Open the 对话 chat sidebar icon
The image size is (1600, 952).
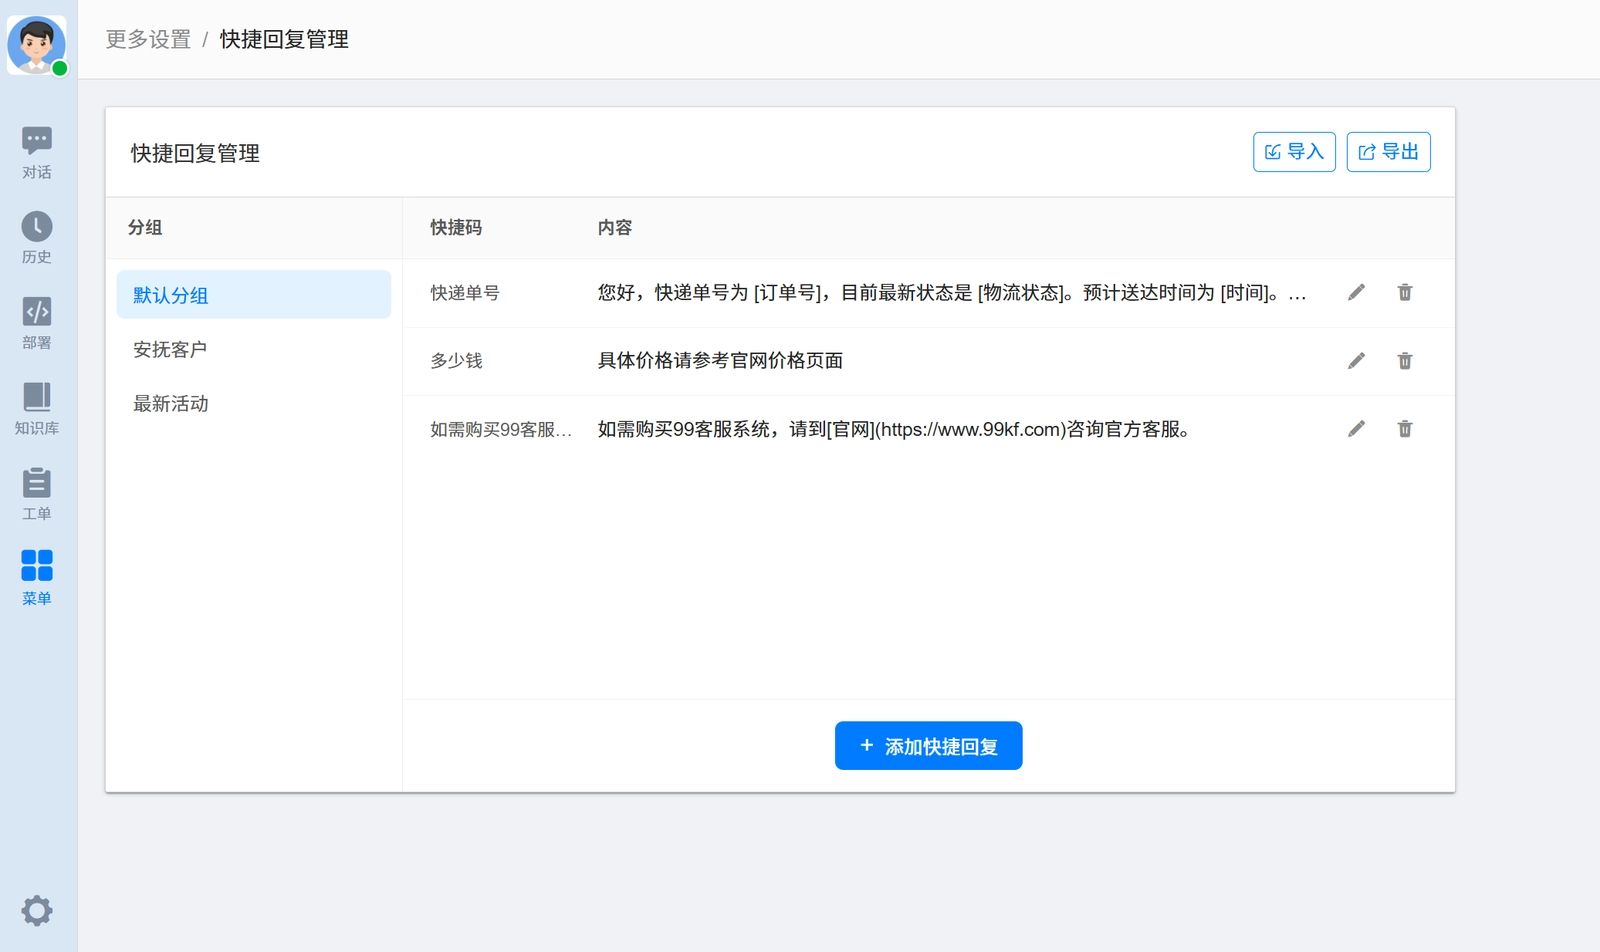click(x=37, y=153)
